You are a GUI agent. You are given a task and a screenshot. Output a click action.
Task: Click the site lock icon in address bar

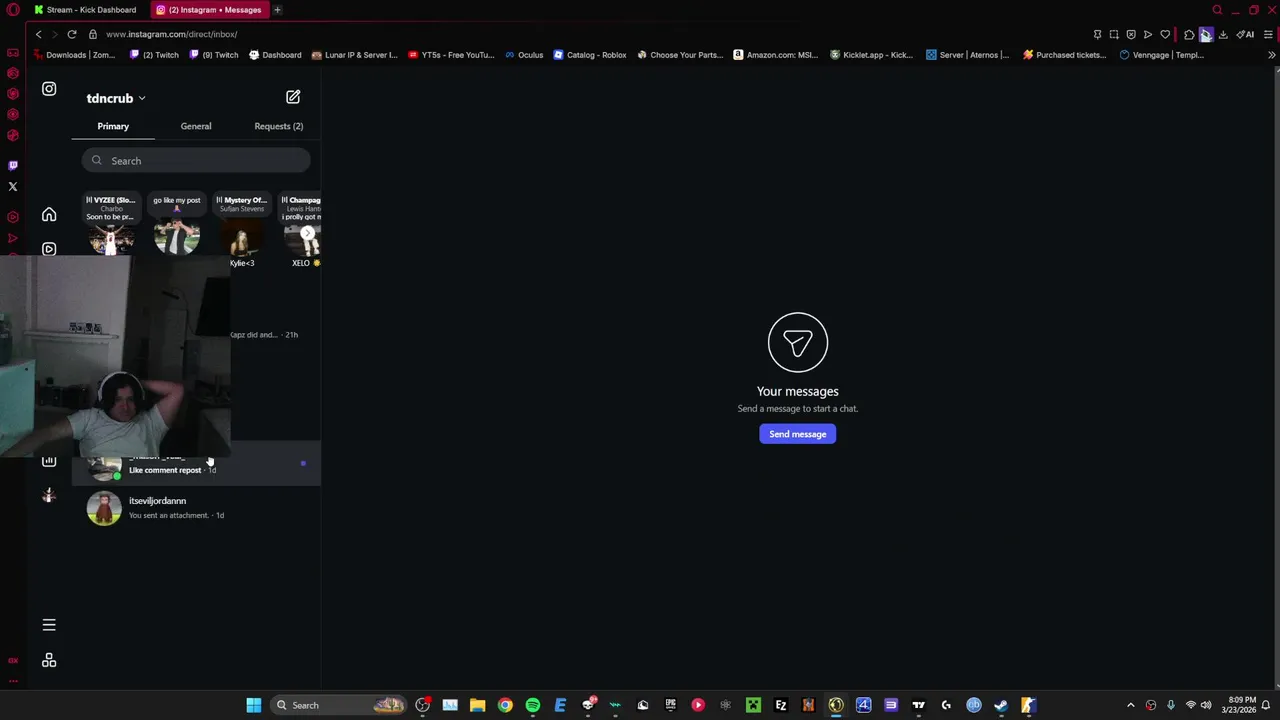click(93, 34)
